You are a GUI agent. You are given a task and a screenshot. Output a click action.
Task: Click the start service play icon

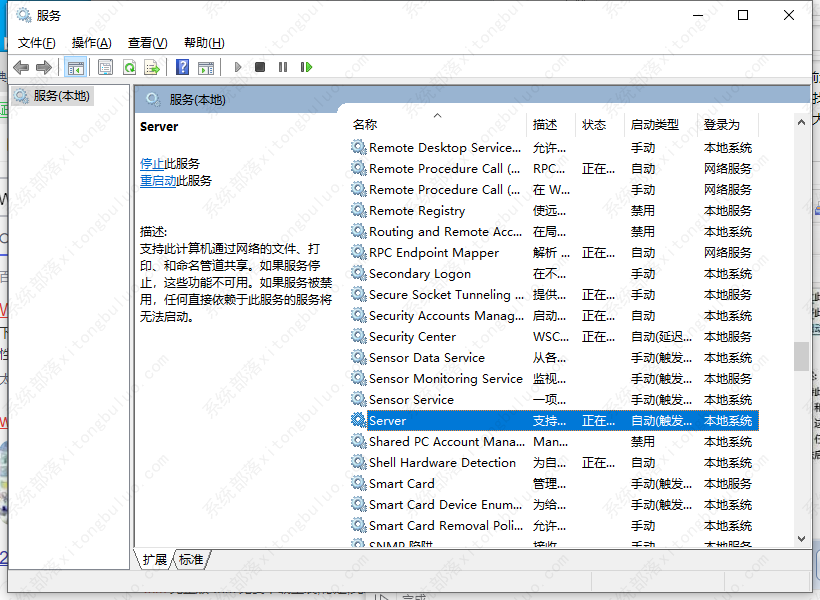[x=237, y=67]
